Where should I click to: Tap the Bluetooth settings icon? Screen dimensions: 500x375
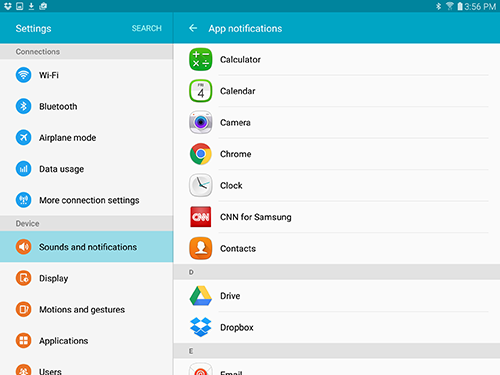(23, 106)
